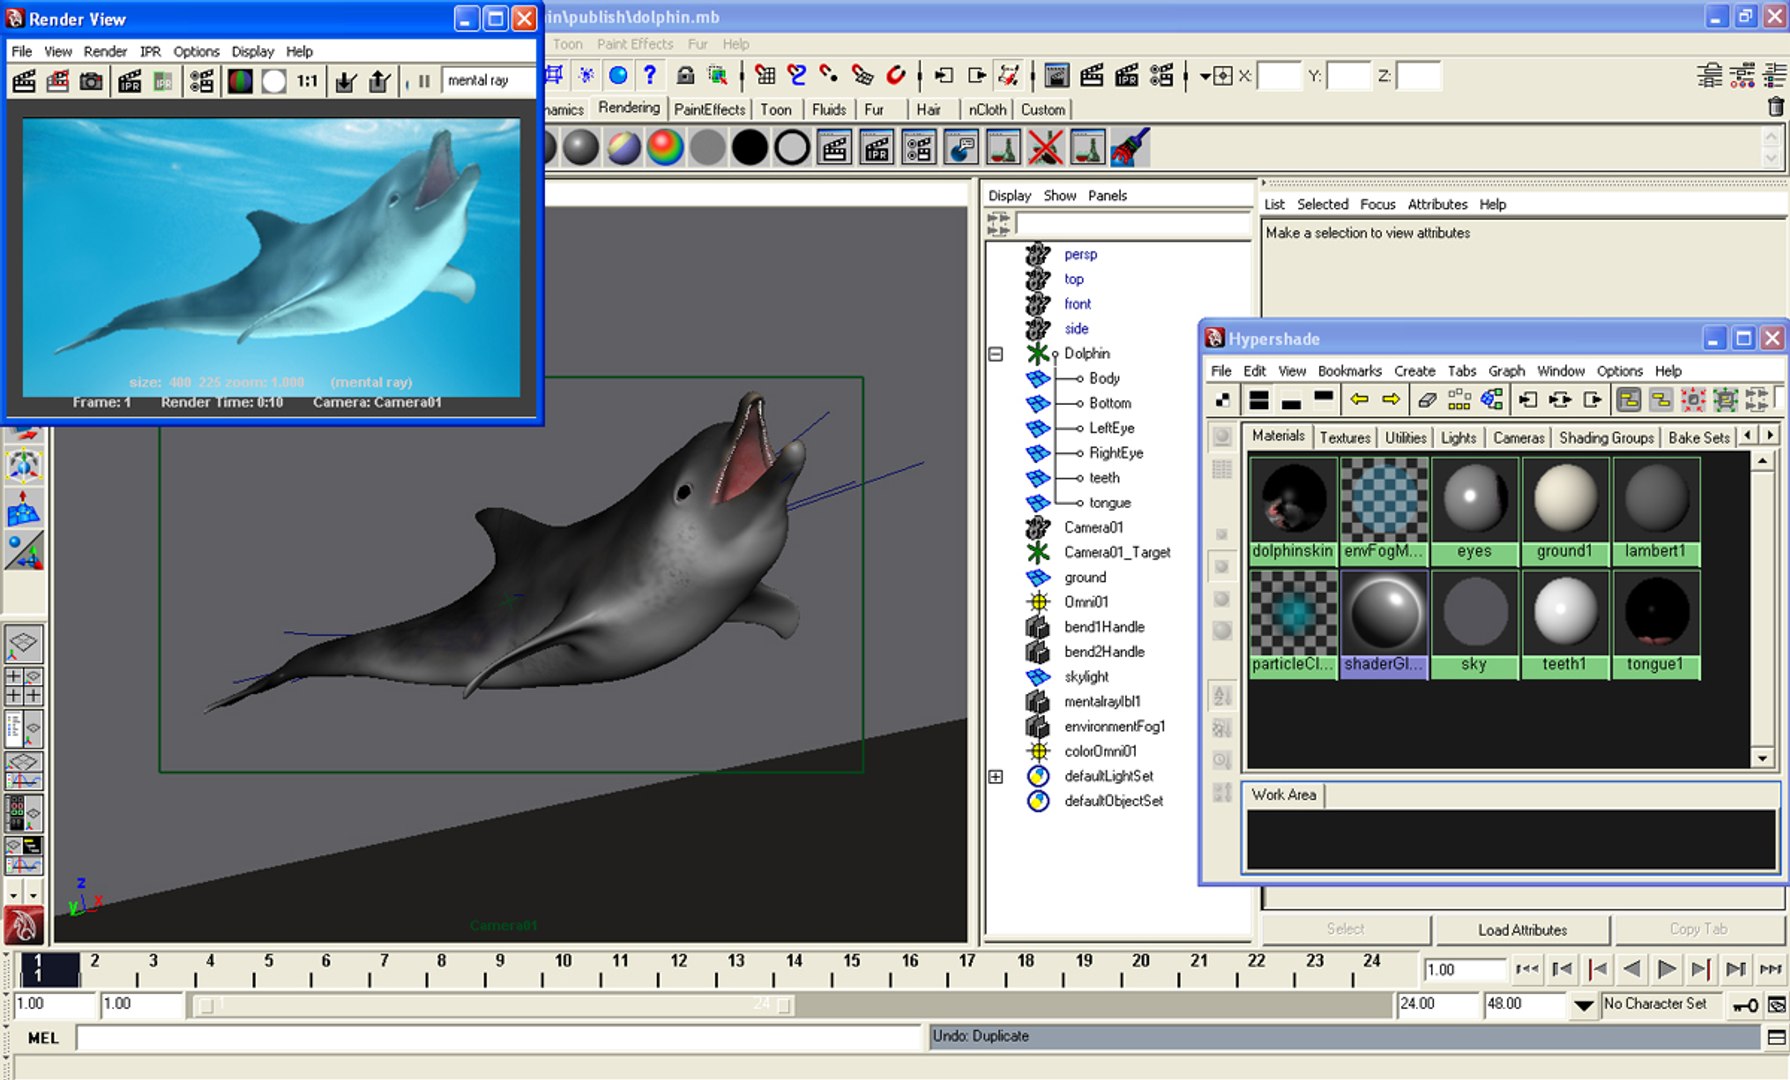Collapse the Dolphin node in Outliner
The height and width of the screenshot is (1080, 1790).
996,354
